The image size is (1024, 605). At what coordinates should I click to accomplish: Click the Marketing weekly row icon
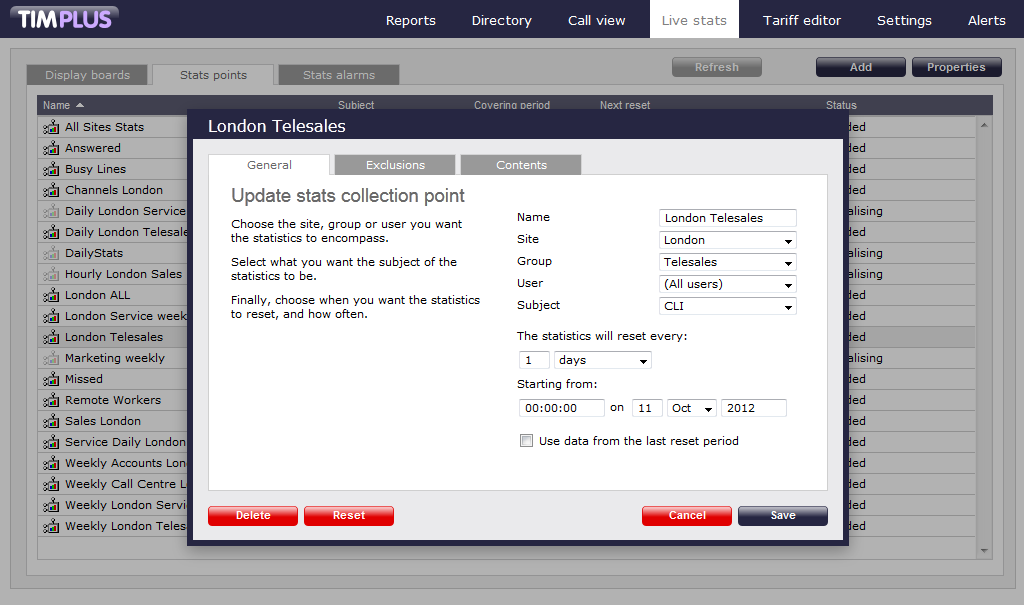pos(51,358)
